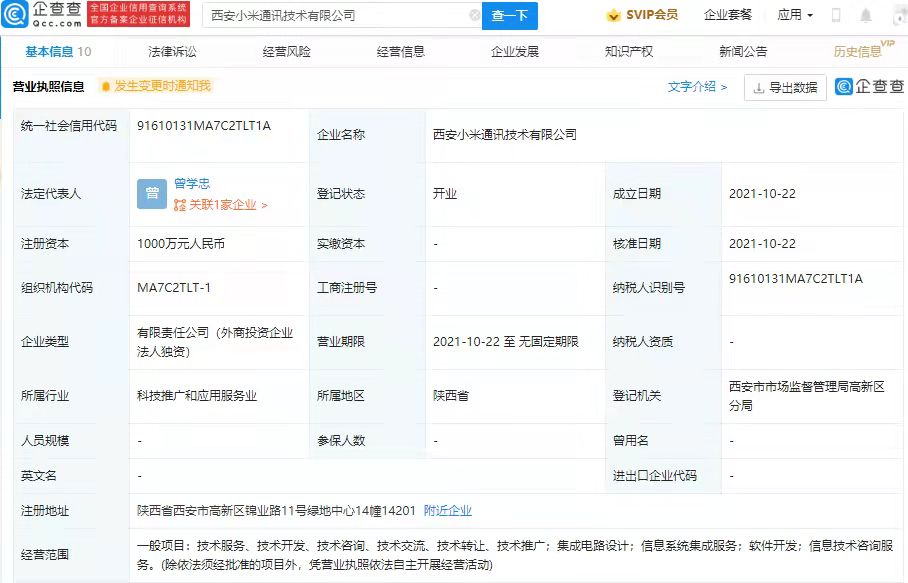Select credit code 91610131MA7C2TLT1A under 统一社会信用代码
The height and width of the screenshot is (583, 908).
(204, 126)
